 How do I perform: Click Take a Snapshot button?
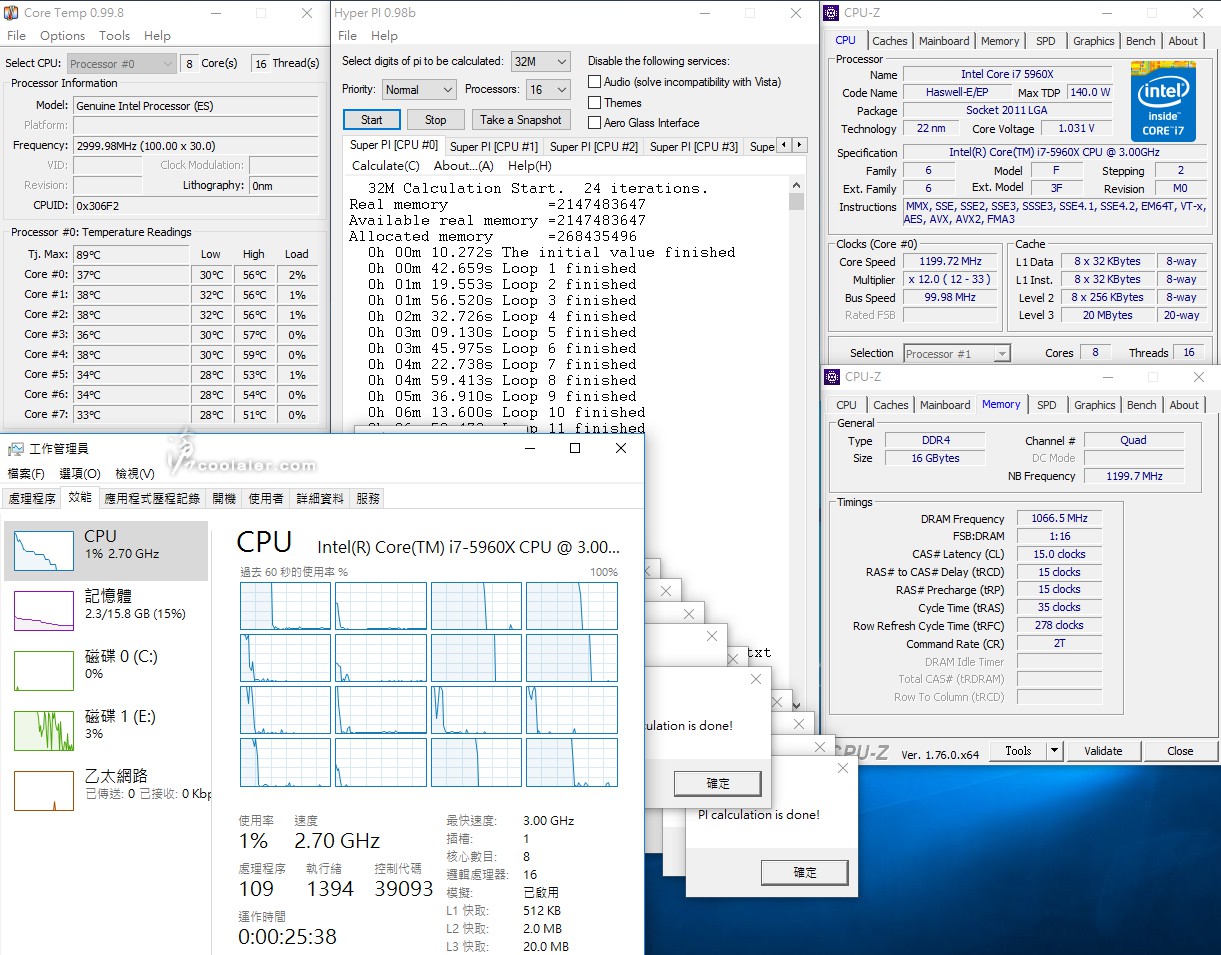coord(521,120)
